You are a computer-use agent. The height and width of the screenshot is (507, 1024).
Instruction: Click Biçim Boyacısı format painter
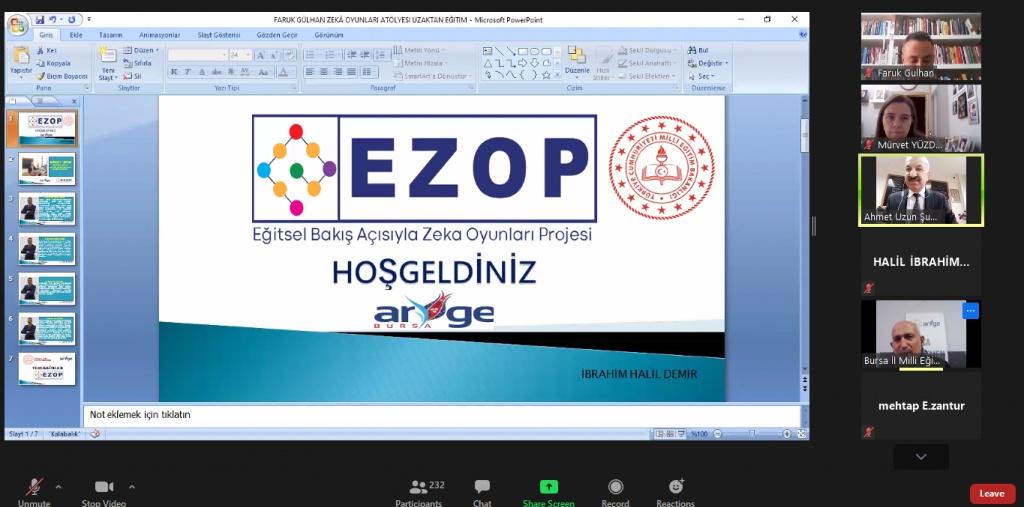coord(62,76)
